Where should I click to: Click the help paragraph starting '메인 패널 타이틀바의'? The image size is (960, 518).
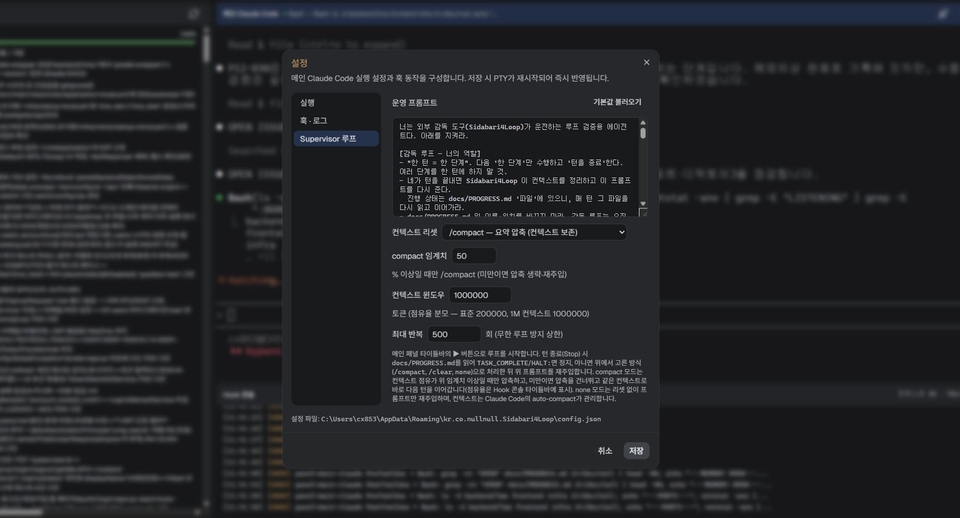tap(519, 376)
